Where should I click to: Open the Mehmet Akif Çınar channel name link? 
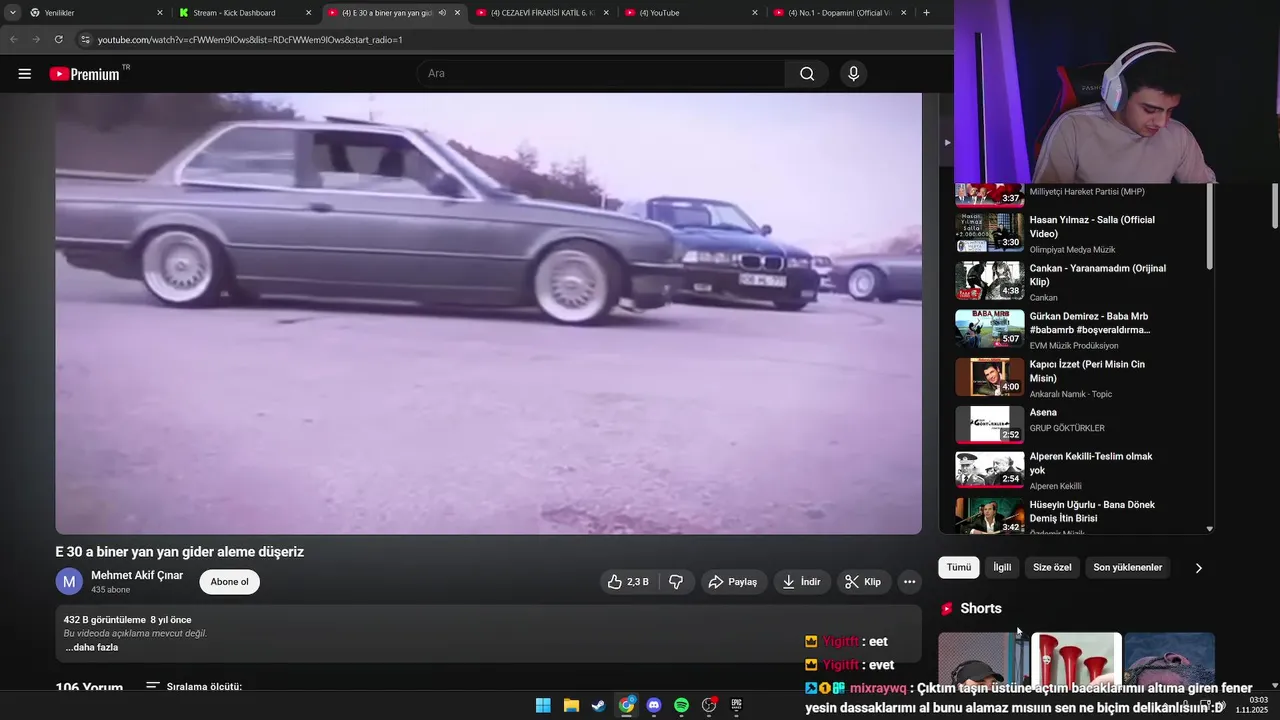pos(137,575)
